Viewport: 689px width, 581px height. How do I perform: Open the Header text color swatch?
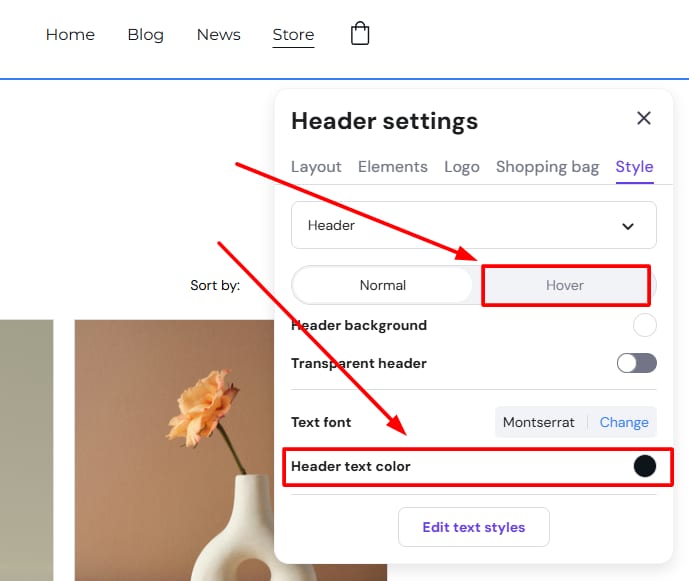click(645, 466)
